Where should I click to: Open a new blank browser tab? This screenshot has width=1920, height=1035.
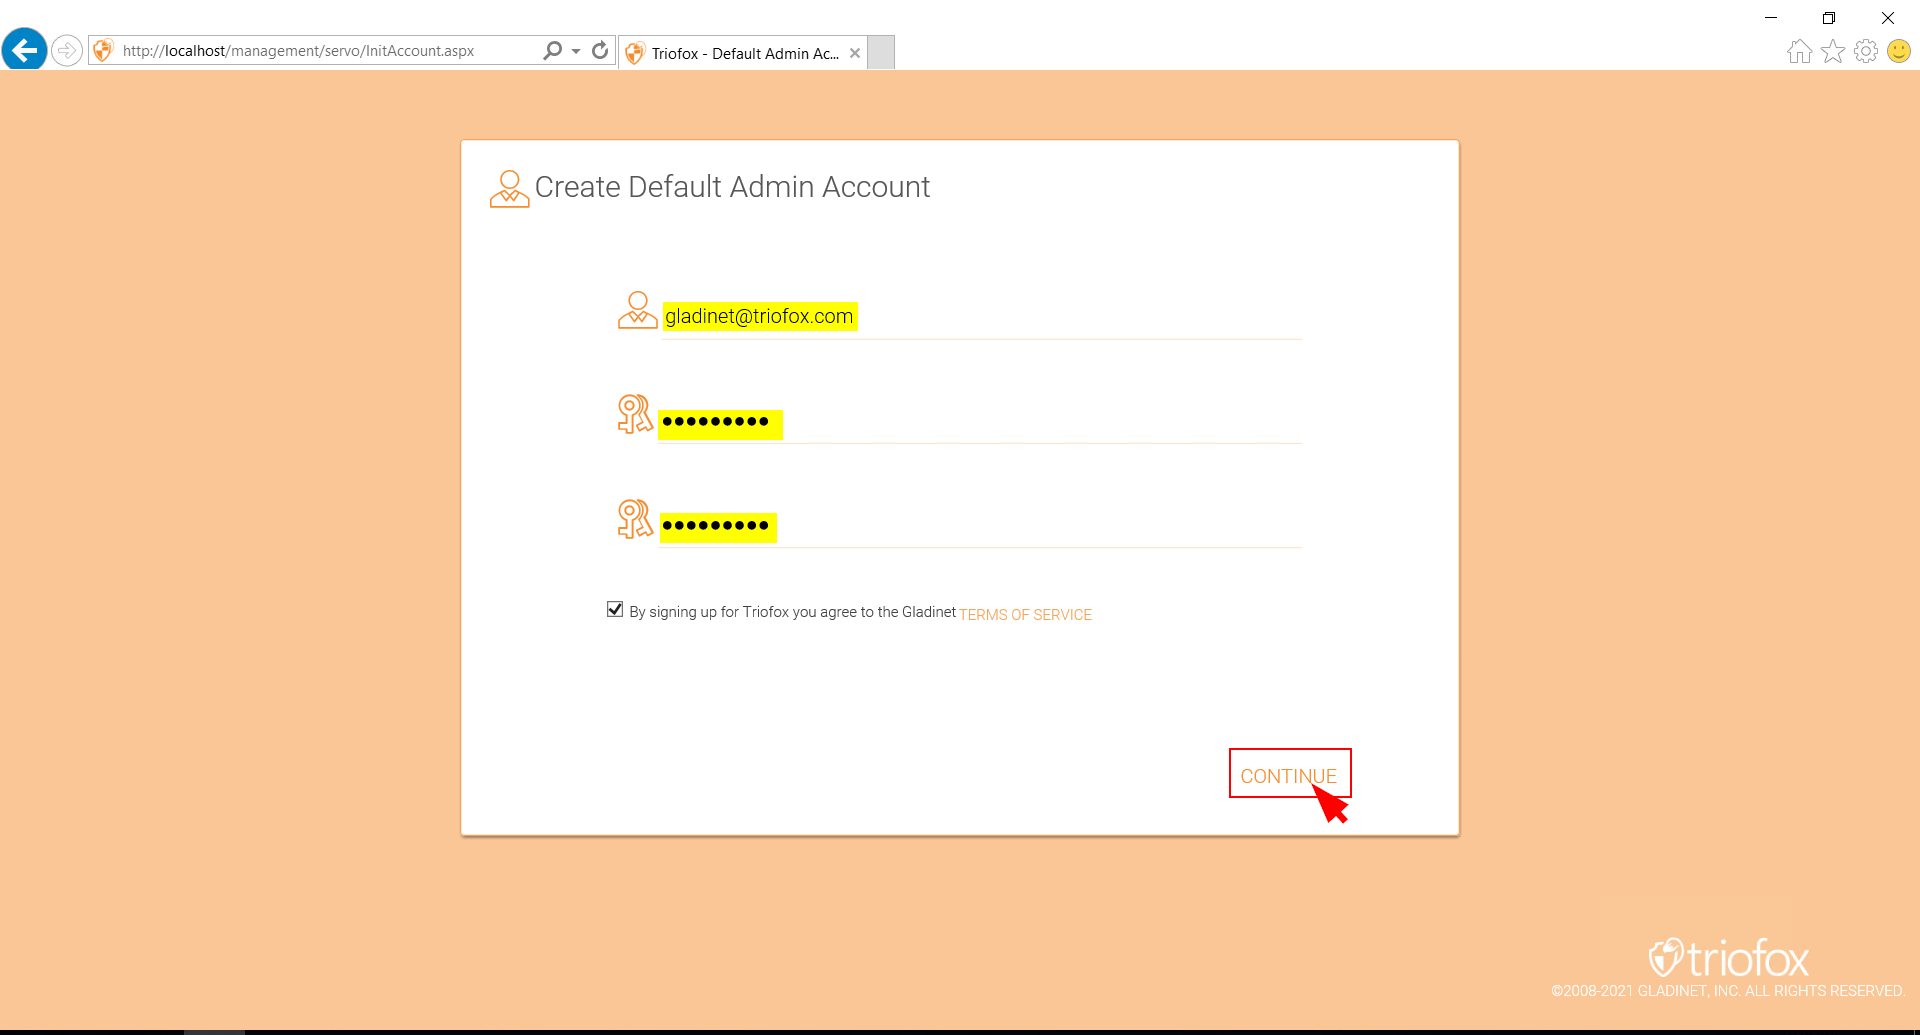tap(881, 53)
